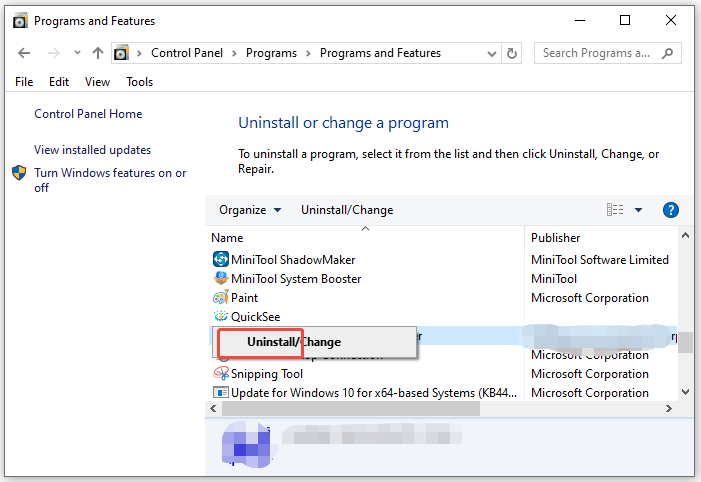Click the MiniTool ShadowMaker icon
This screenshot has width=701, height=482.
coord(220,259)
